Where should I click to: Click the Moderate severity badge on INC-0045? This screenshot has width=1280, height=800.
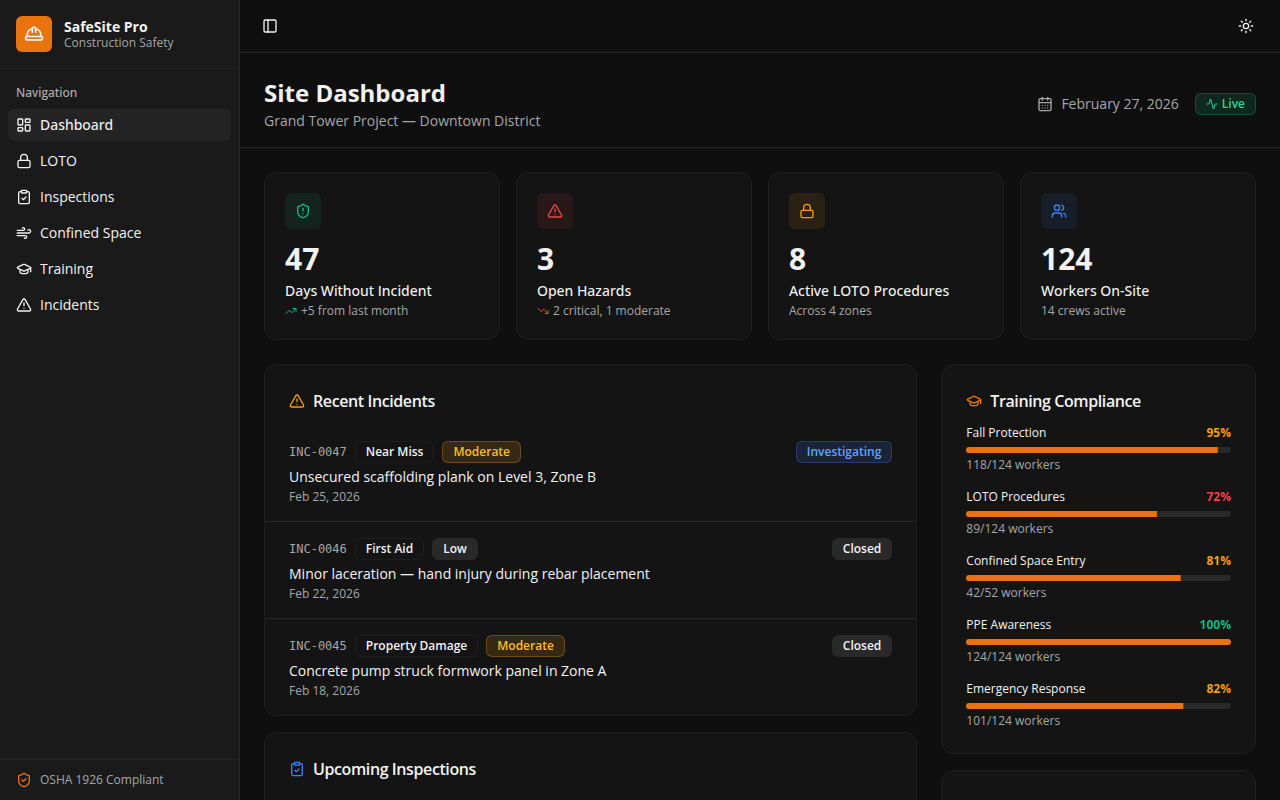point(525,645)
